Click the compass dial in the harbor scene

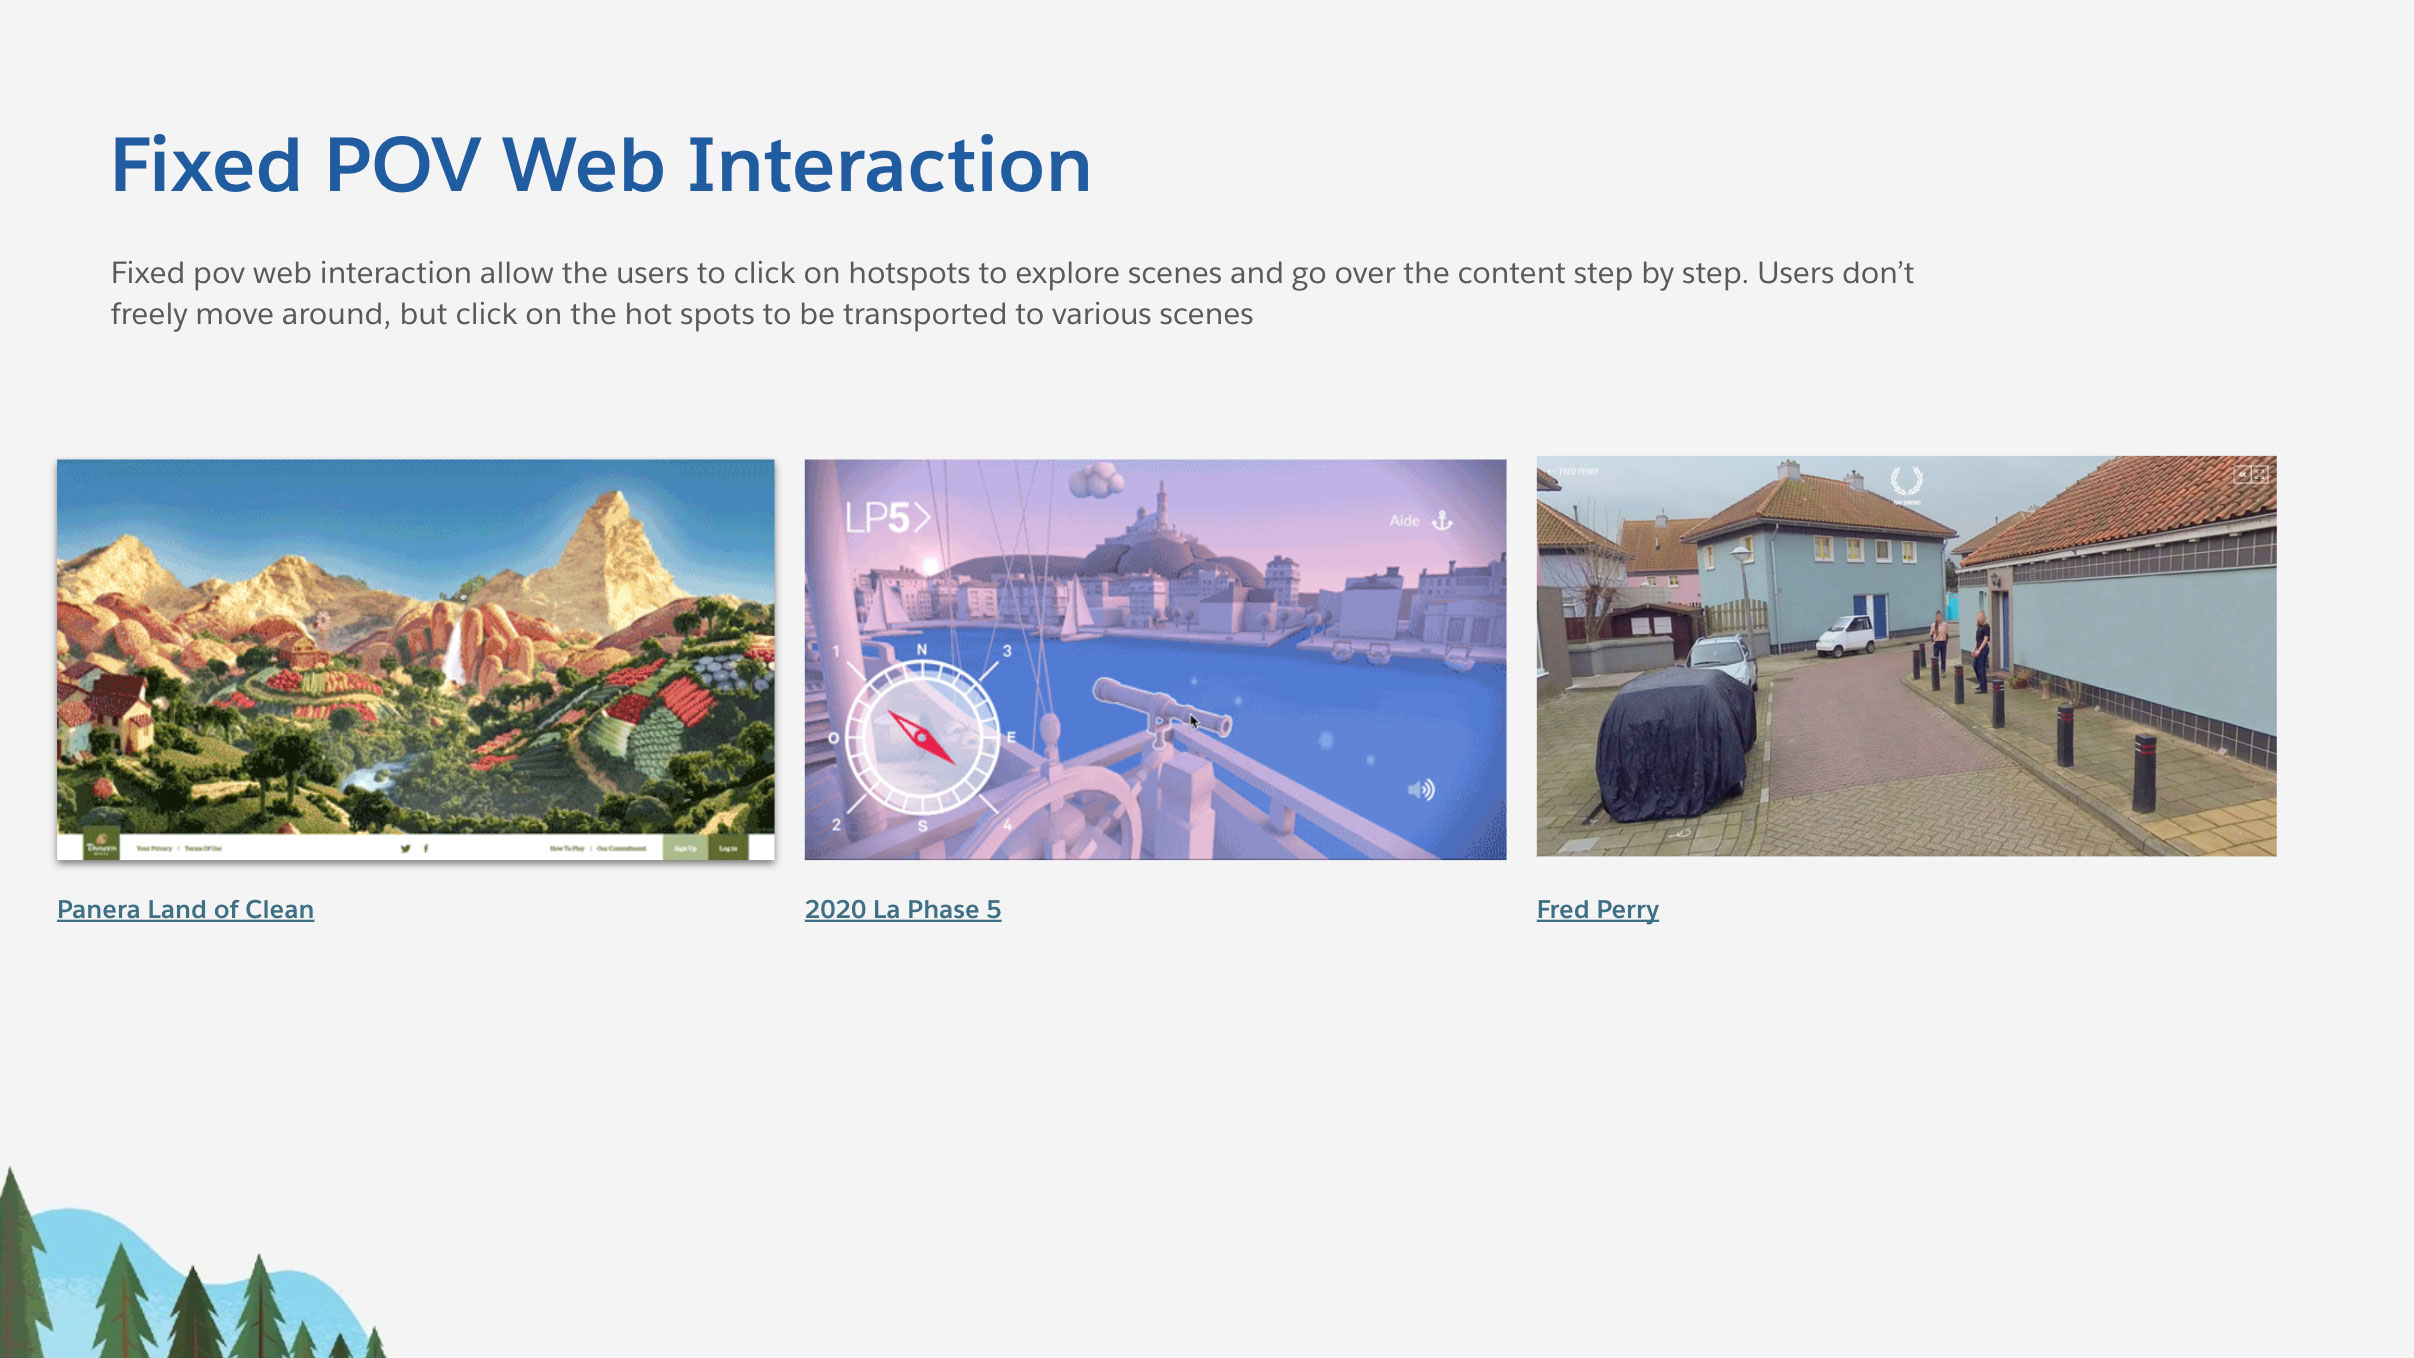point(922,738)
